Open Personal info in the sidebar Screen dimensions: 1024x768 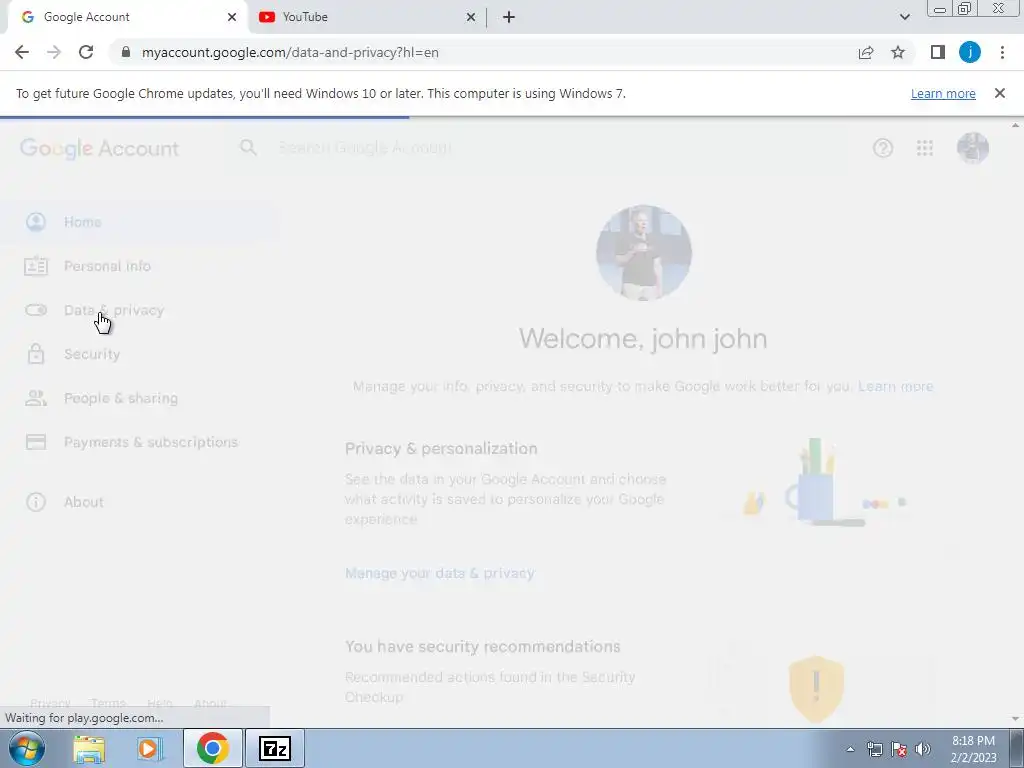[137, 266]
